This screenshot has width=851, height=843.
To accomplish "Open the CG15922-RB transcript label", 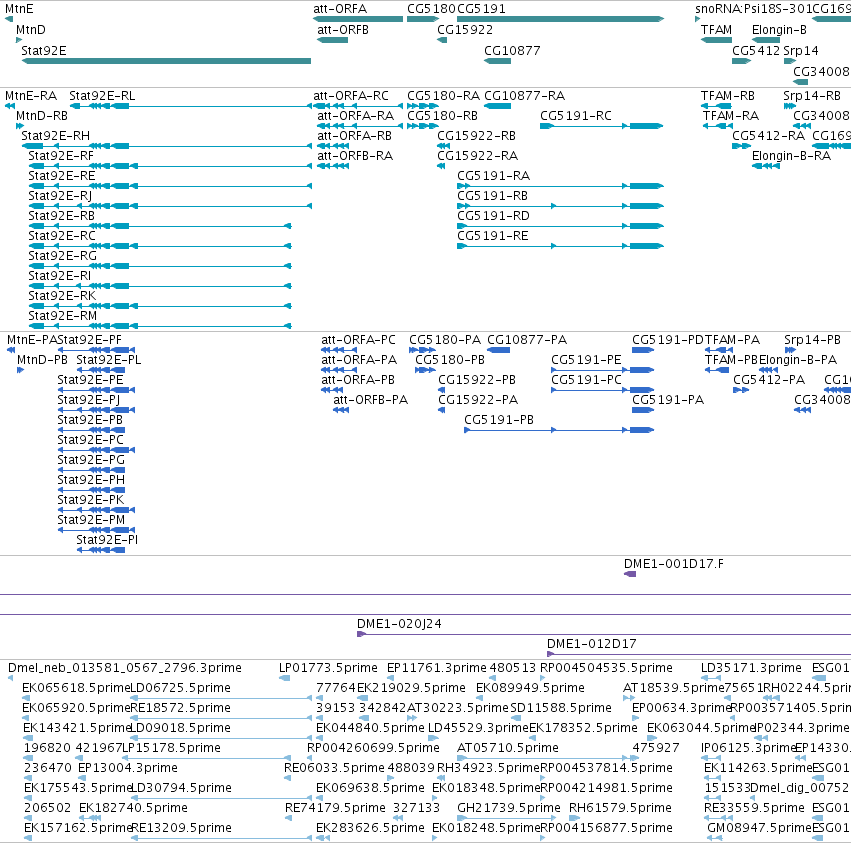I will [x=477, y=136].
